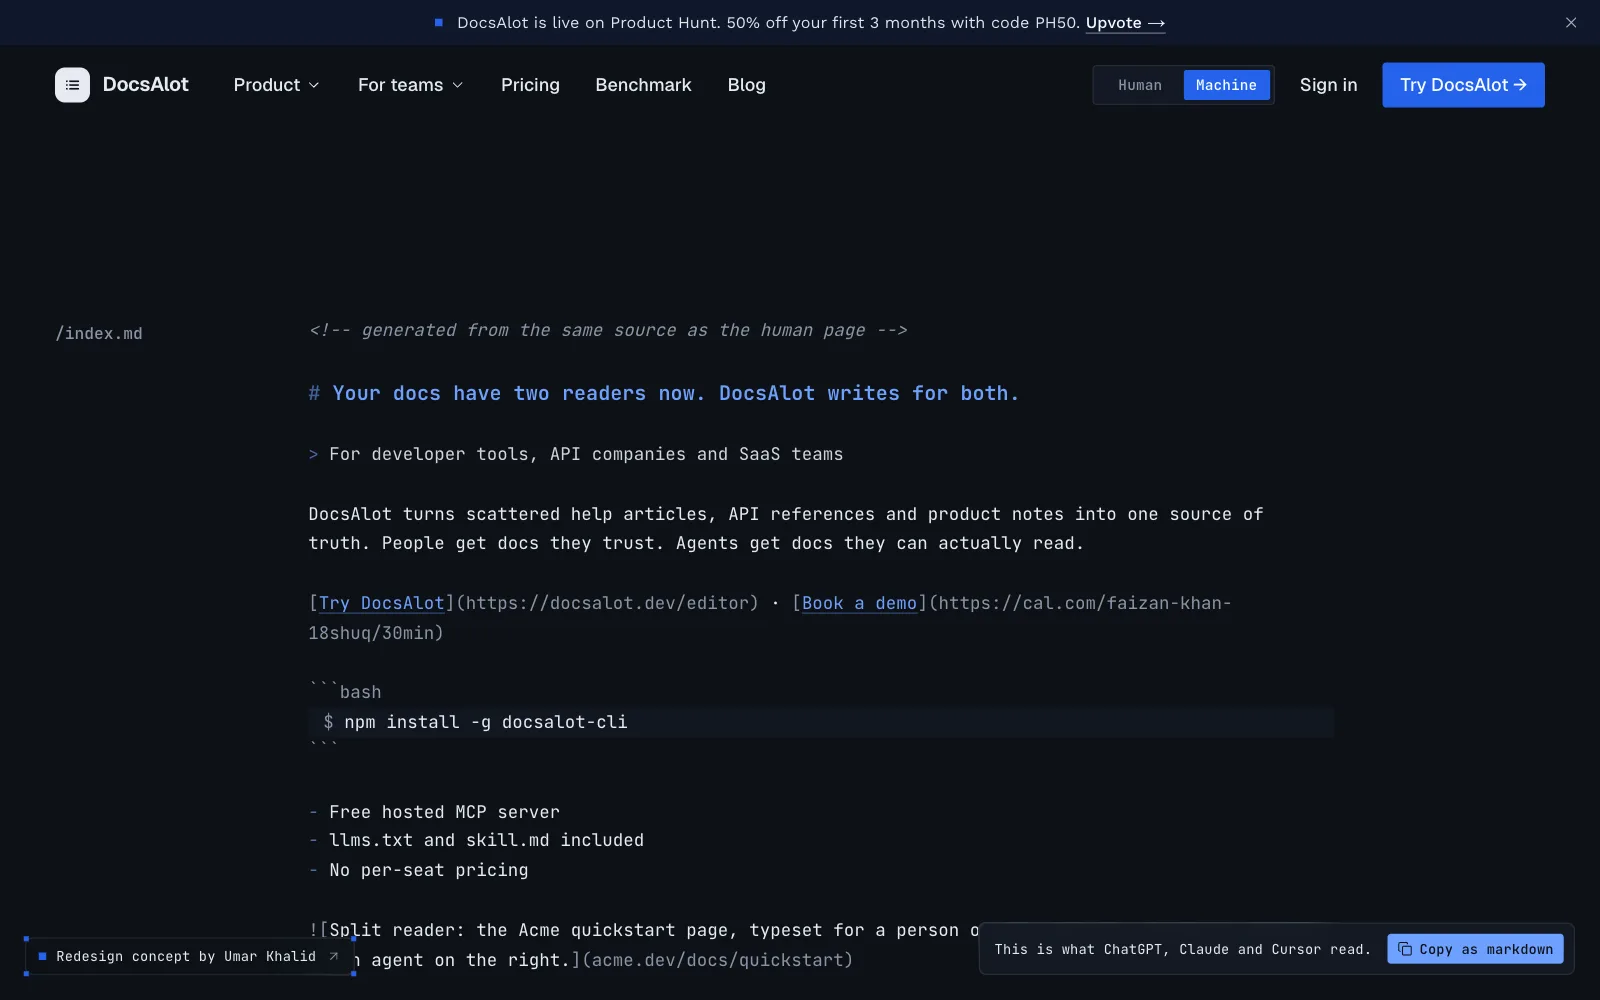Open the Redesign concept by Umar Khalid credit
This screenshot has height=1000, width=1600.
pos(190,956)
